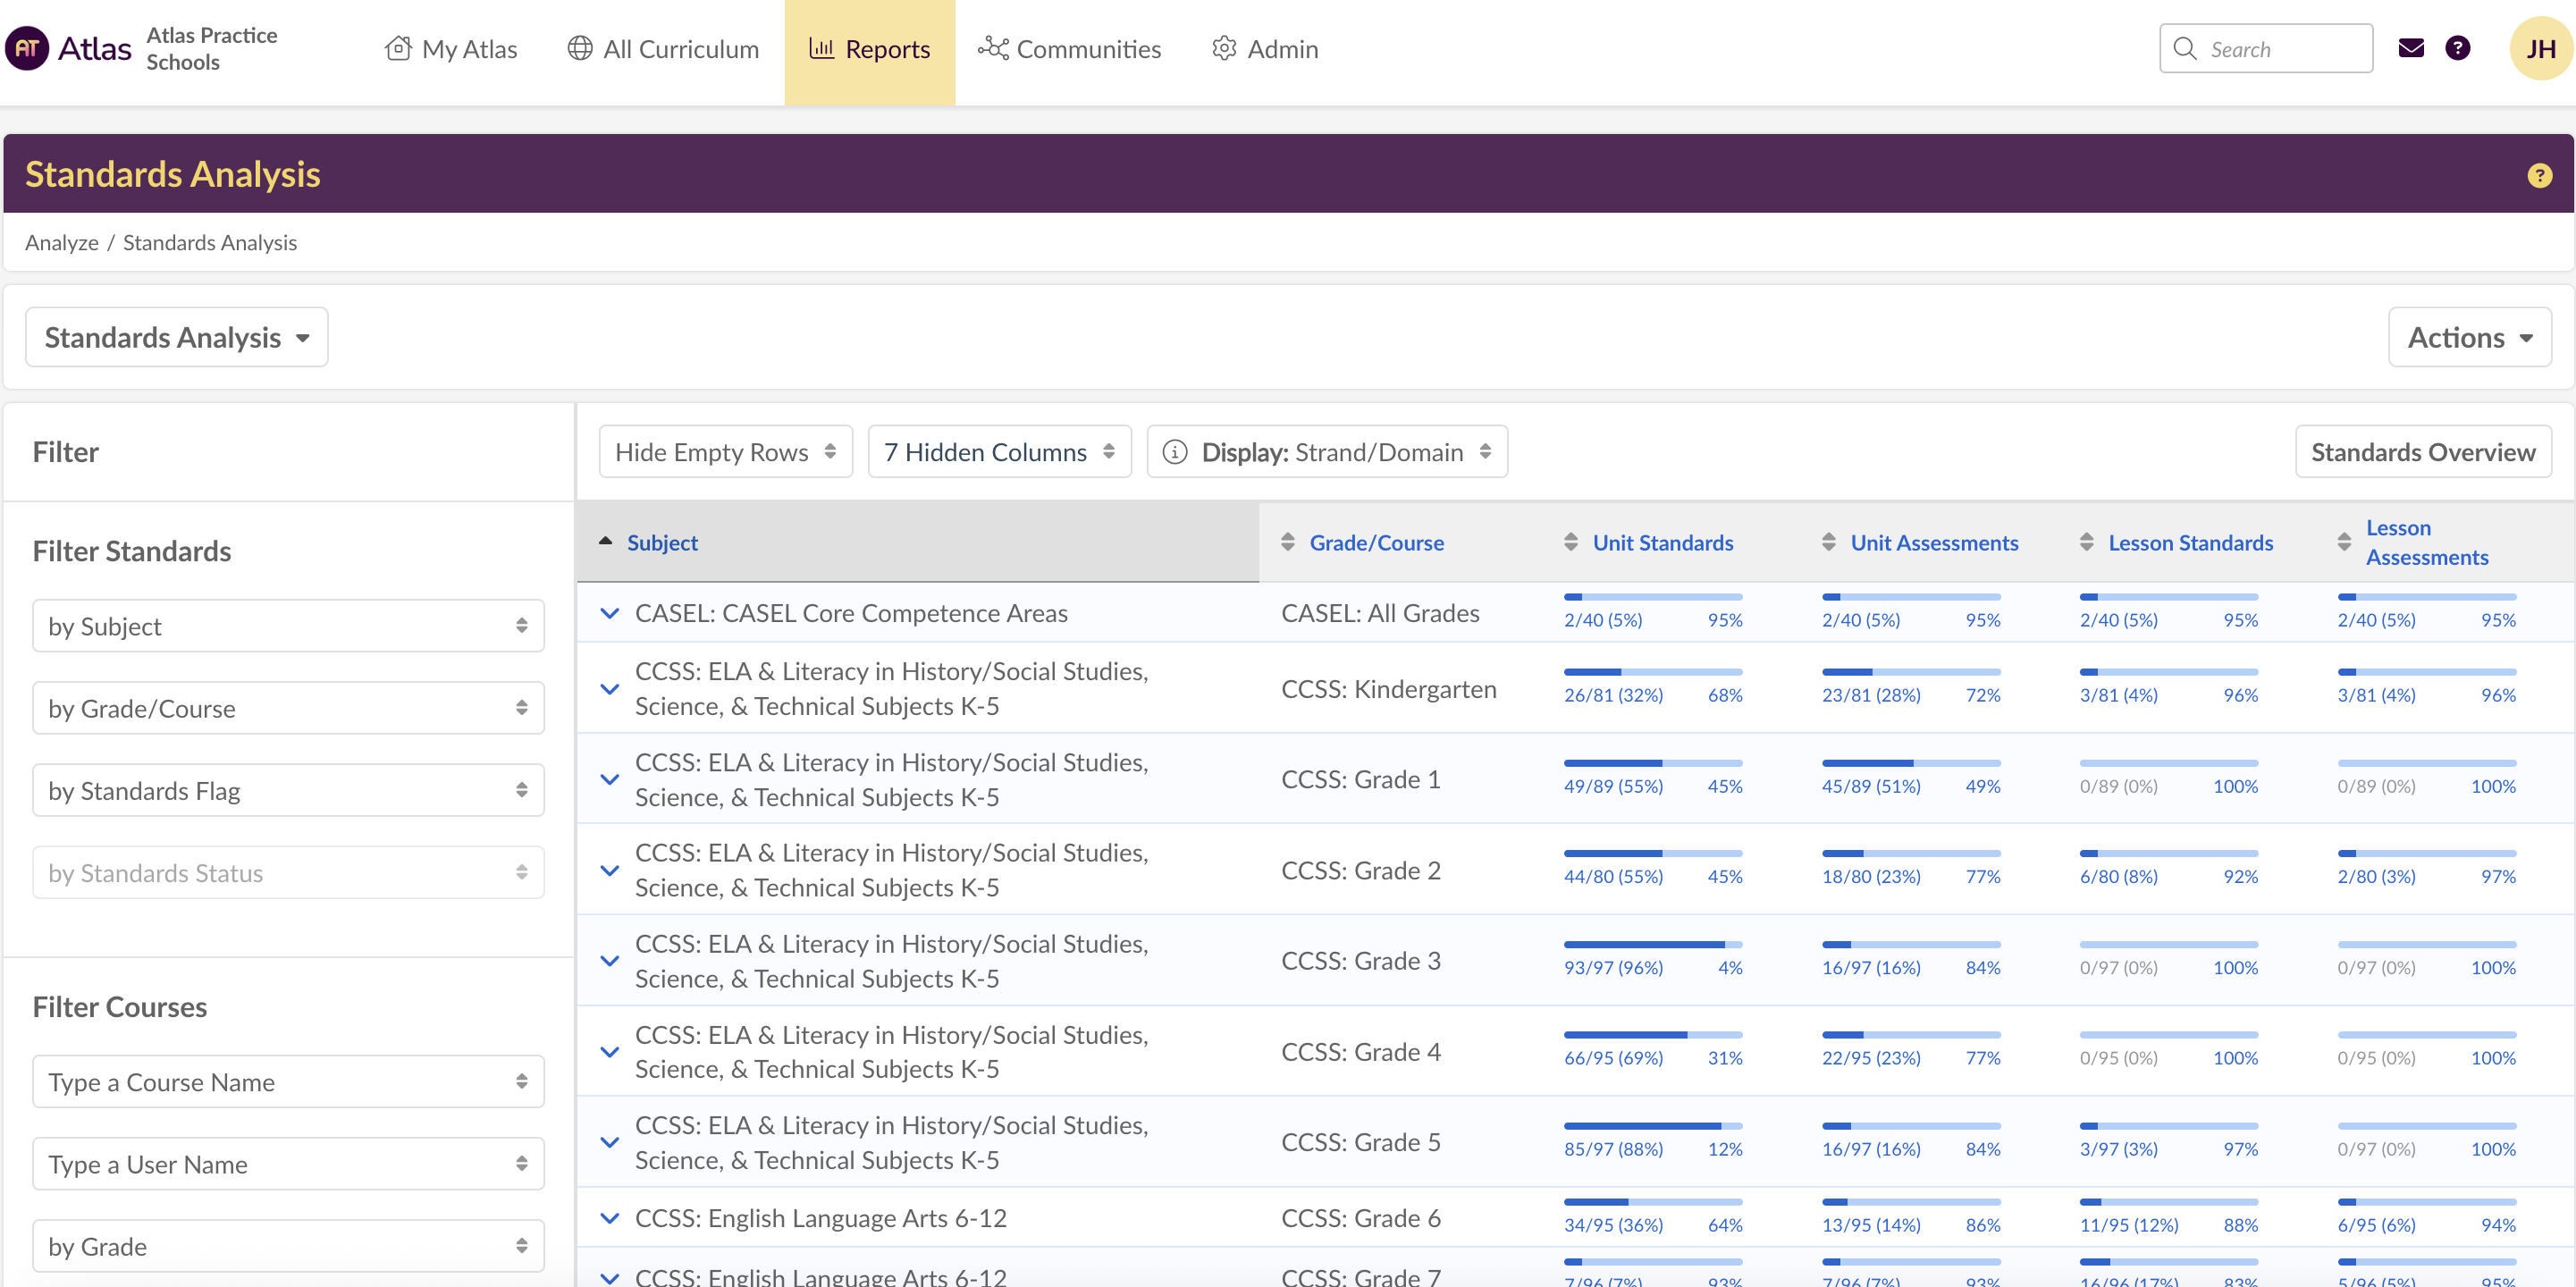Open the Actions dropdown menu

click(x=2469, y=337)
